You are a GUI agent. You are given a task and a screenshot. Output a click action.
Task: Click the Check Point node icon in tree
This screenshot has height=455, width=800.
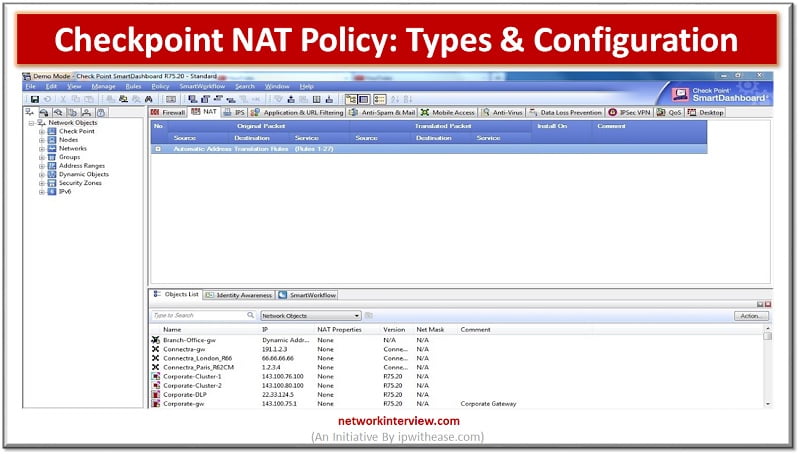point(52,131)
